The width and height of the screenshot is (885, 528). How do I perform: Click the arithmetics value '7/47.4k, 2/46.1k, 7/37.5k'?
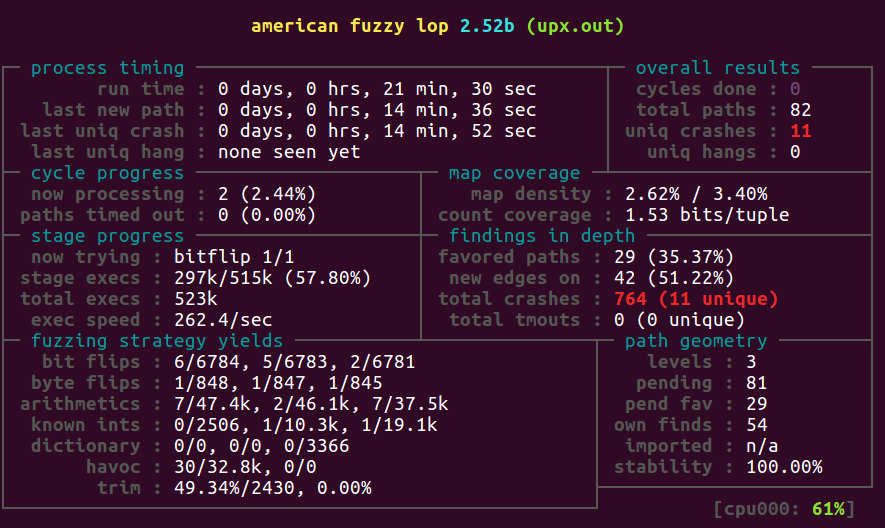311,404
